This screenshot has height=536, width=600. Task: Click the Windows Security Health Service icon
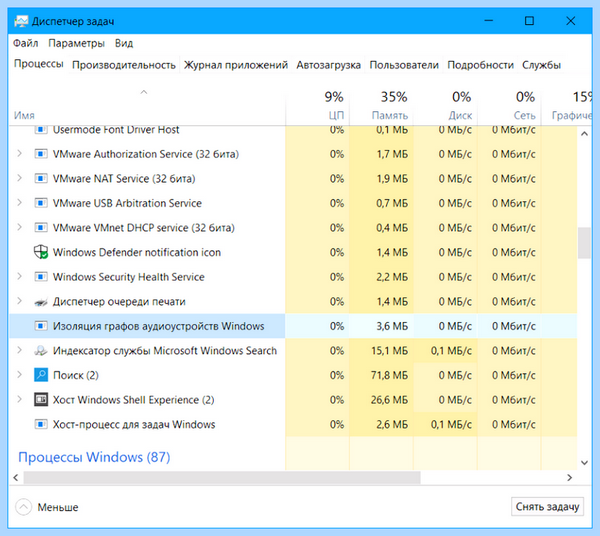41,277
